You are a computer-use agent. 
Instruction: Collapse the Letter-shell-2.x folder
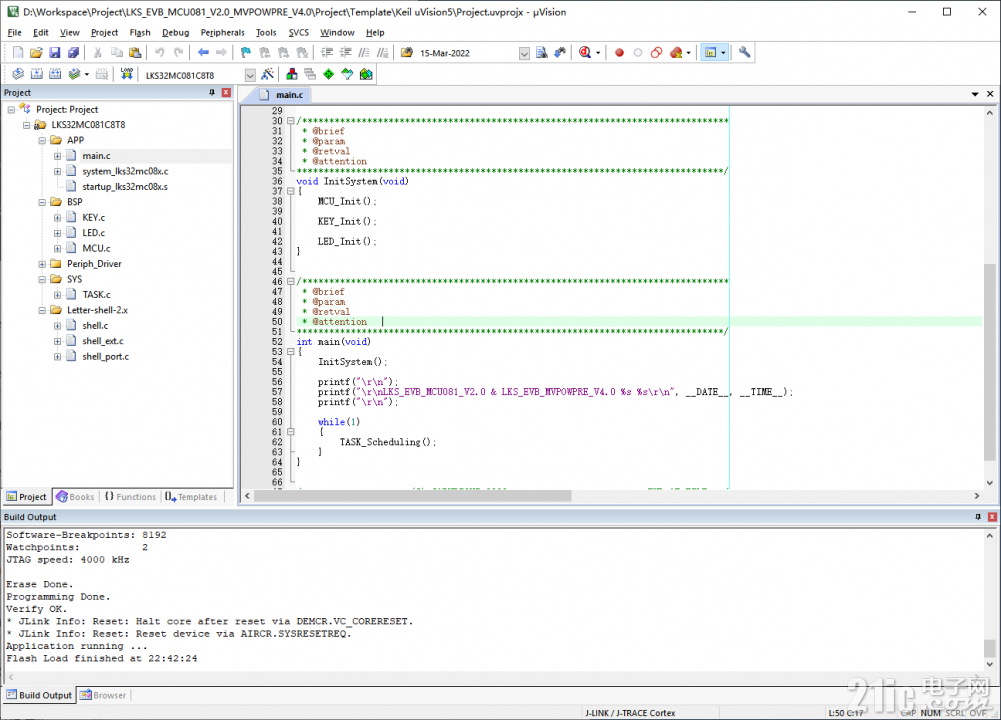click(42, 310)
